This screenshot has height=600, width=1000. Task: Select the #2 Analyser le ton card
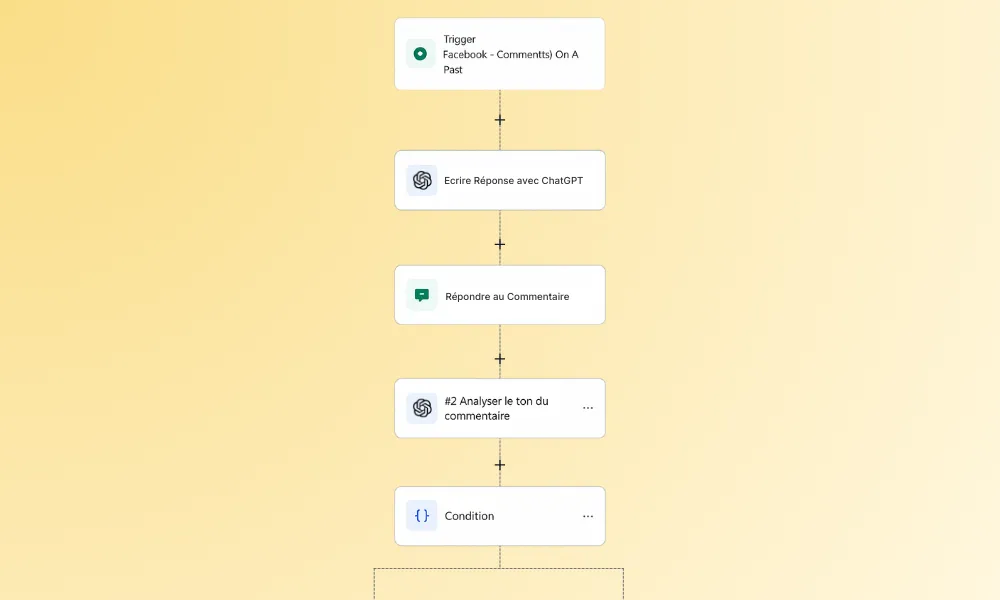click(500, 408)
